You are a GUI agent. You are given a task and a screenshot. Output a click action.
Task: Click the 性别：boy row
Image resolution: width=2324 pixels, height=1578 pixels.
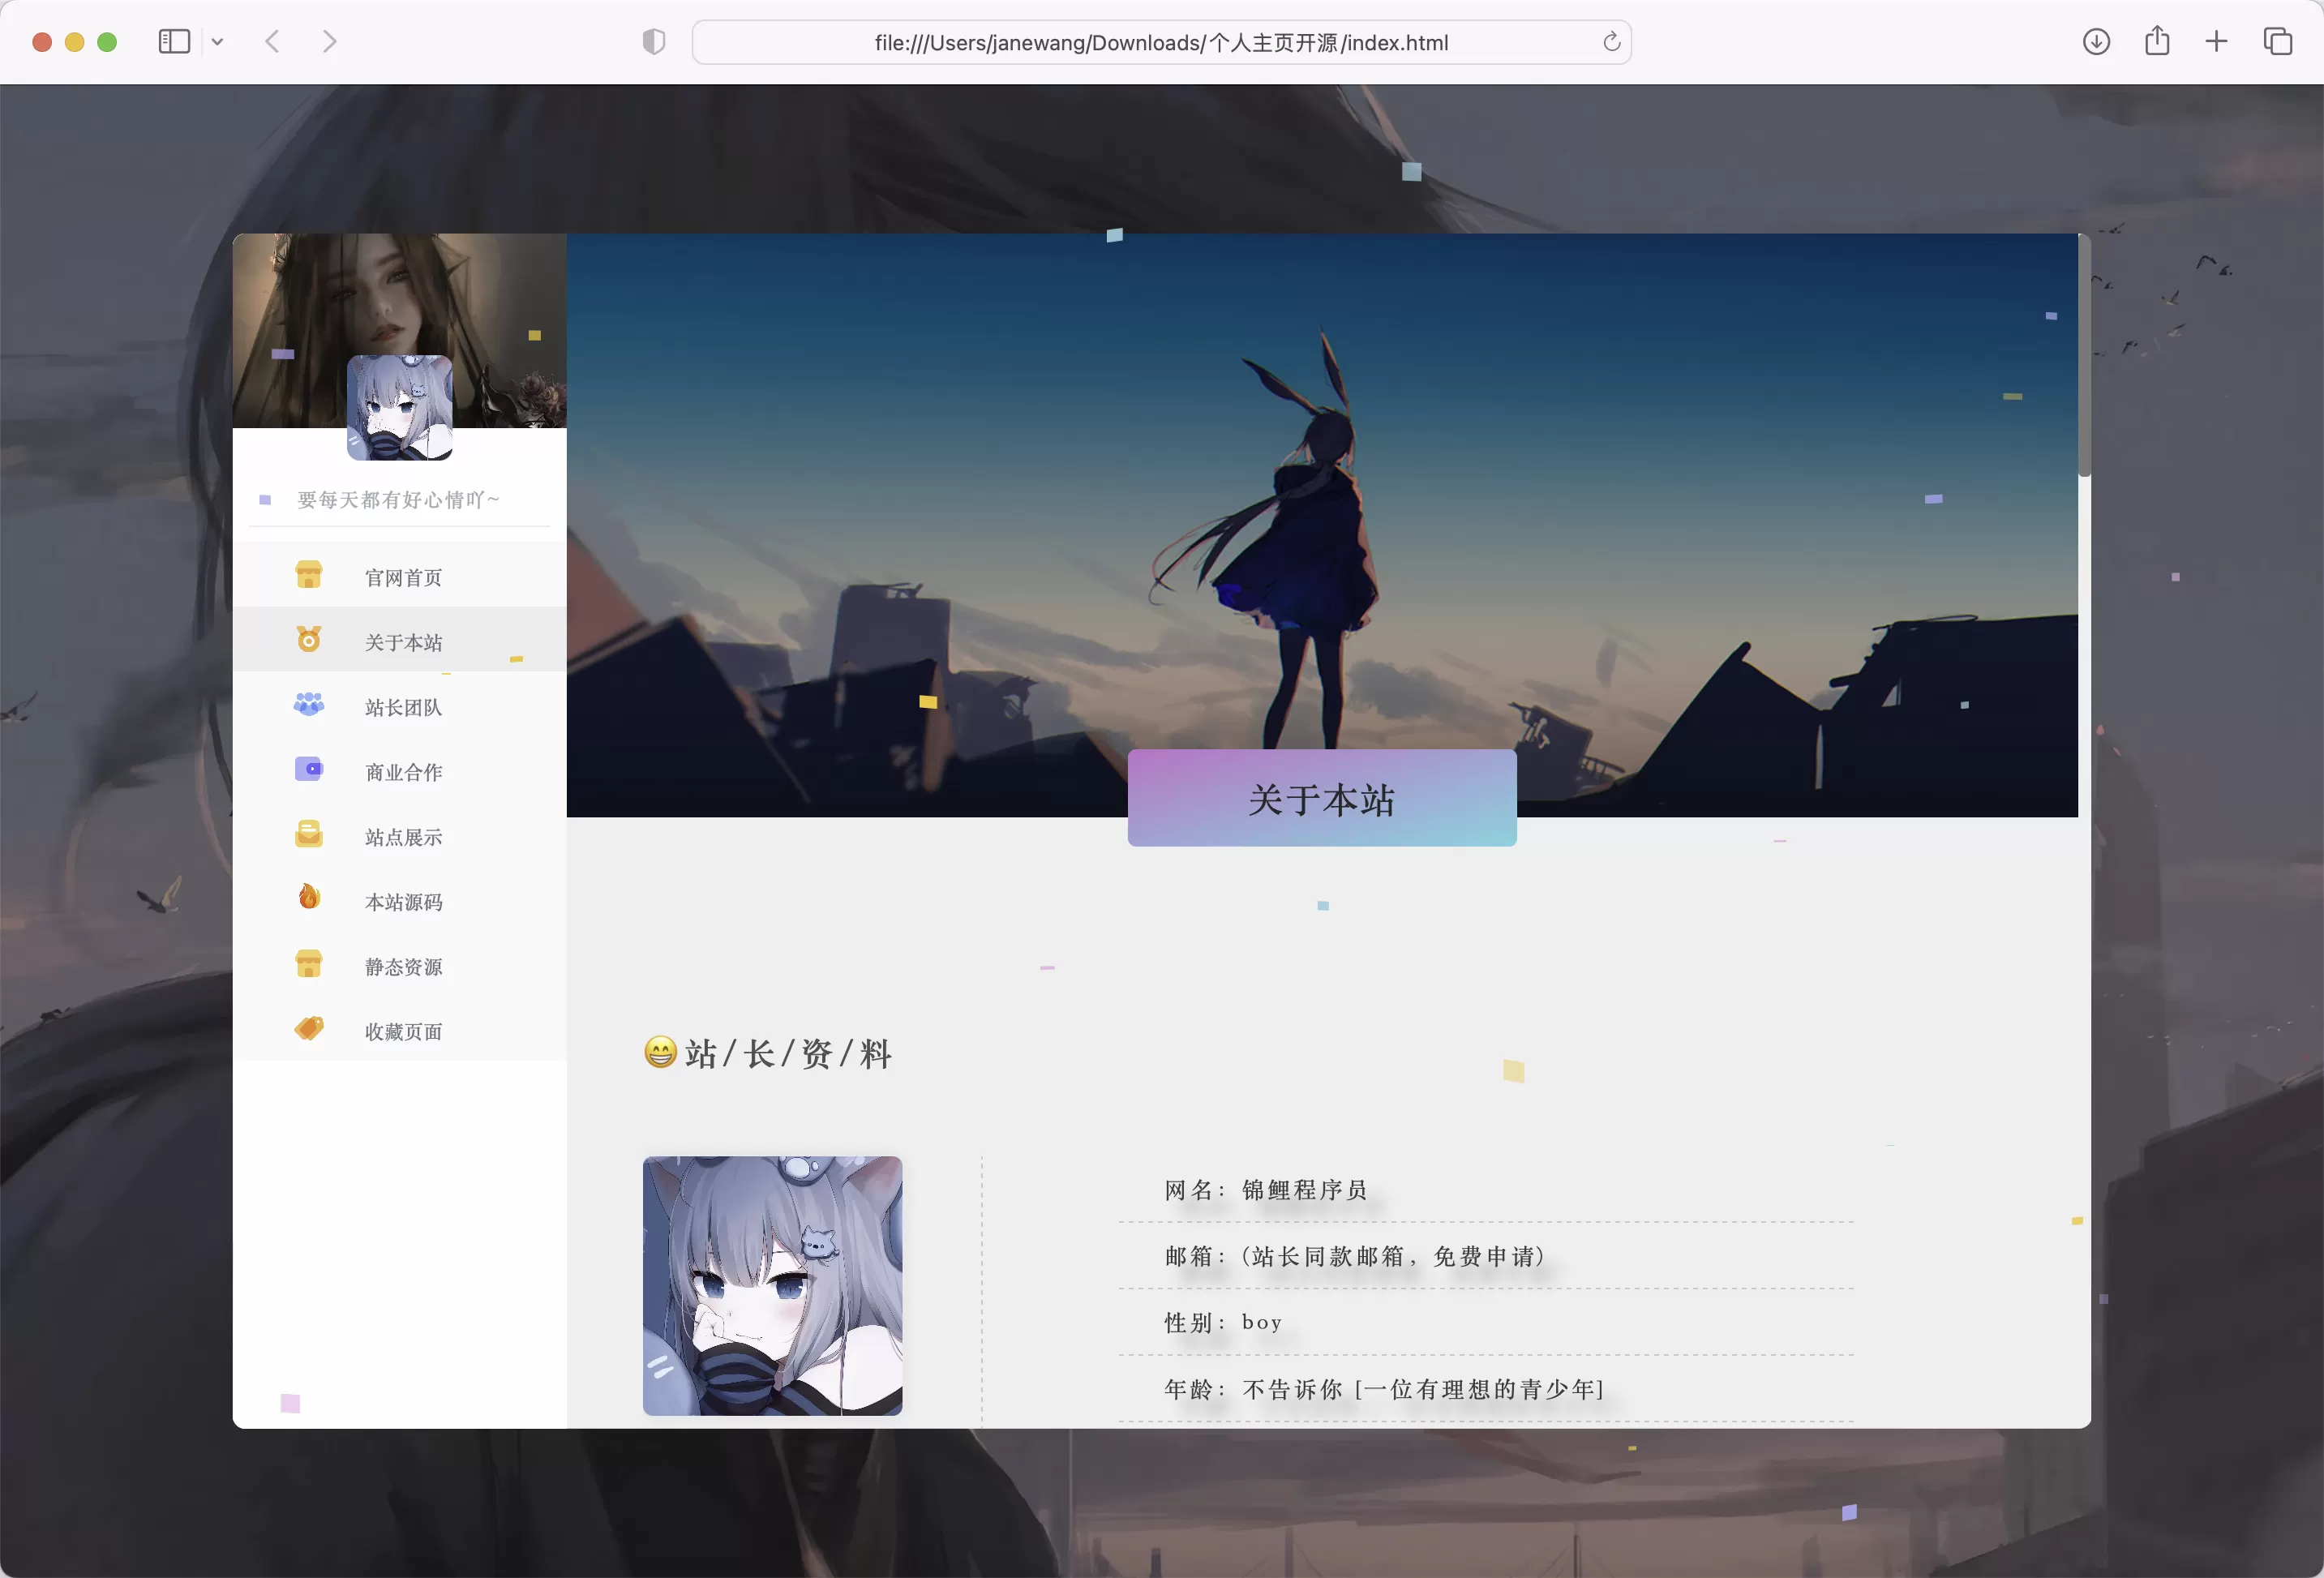click(x=1486, y=1323)
